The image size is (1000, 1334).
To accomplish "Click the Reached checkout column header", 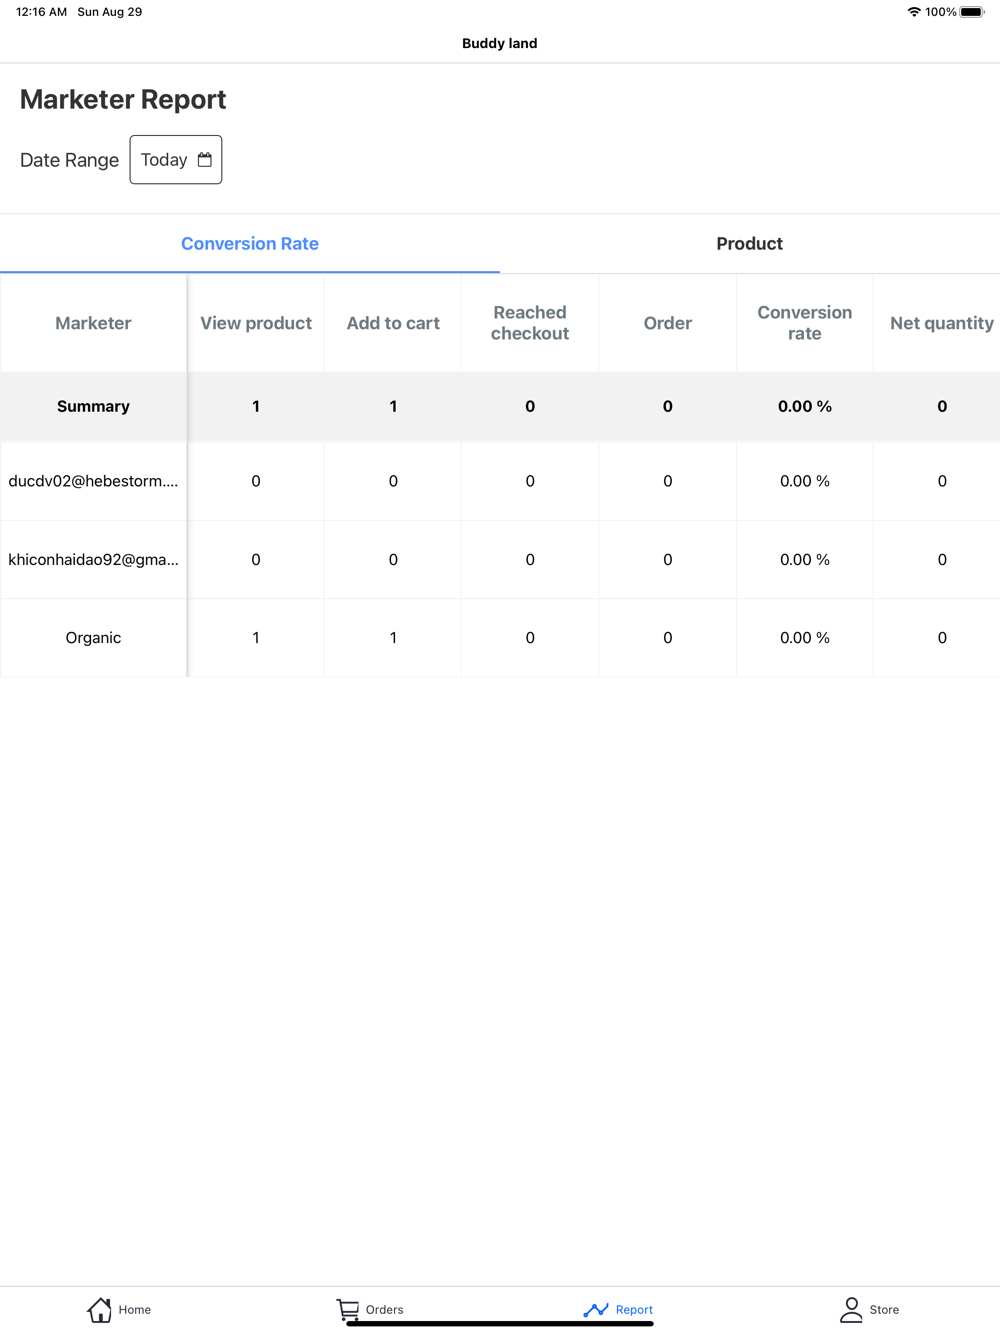I will (x=530, y=323).
